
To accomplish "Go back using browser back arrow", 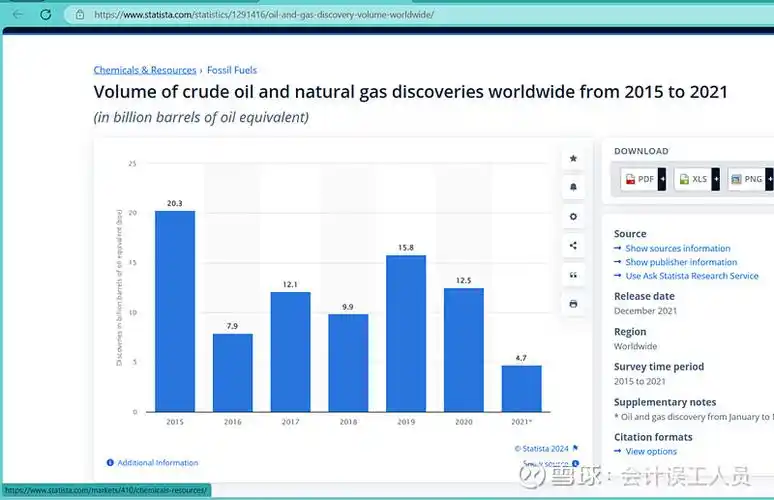I will pyautogui.click(x=17, y=15).
